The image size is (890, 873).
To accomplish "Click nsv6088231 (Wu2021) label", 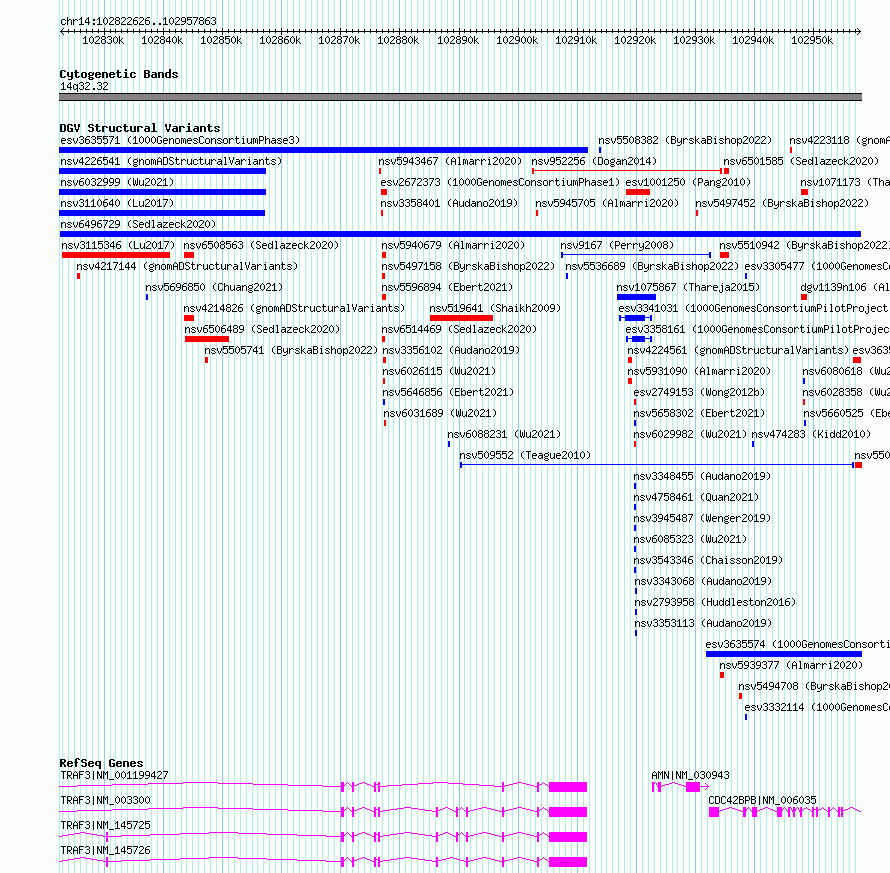I will 504,434.
